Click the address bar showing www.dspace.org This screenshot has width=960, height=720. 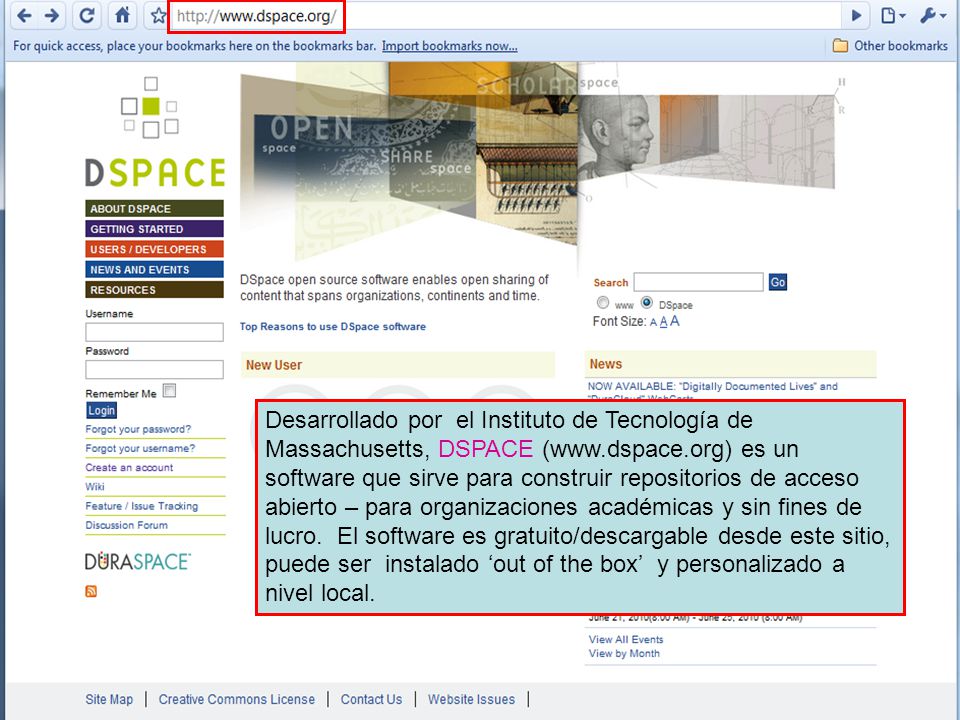click(506, 16)
